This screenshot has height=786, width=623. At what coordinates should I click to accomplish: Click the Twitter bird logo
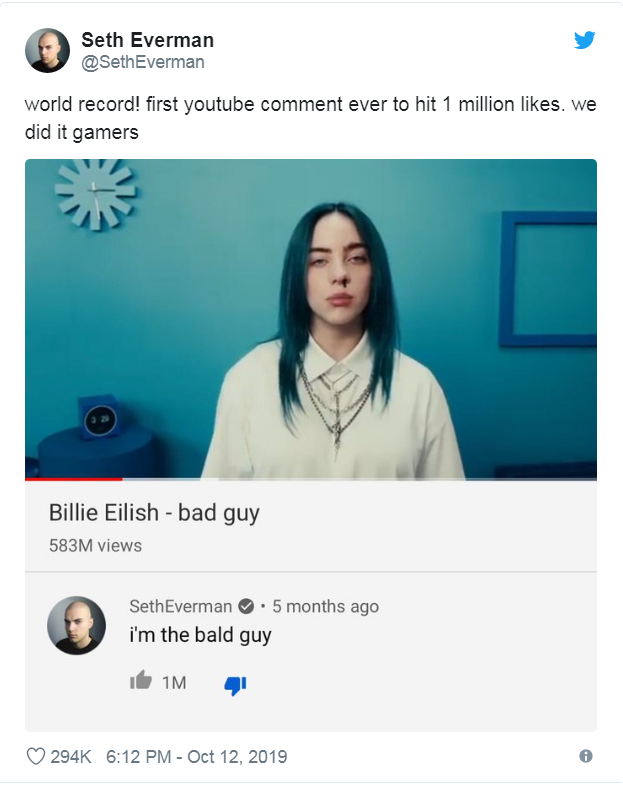tap(584, 40)
